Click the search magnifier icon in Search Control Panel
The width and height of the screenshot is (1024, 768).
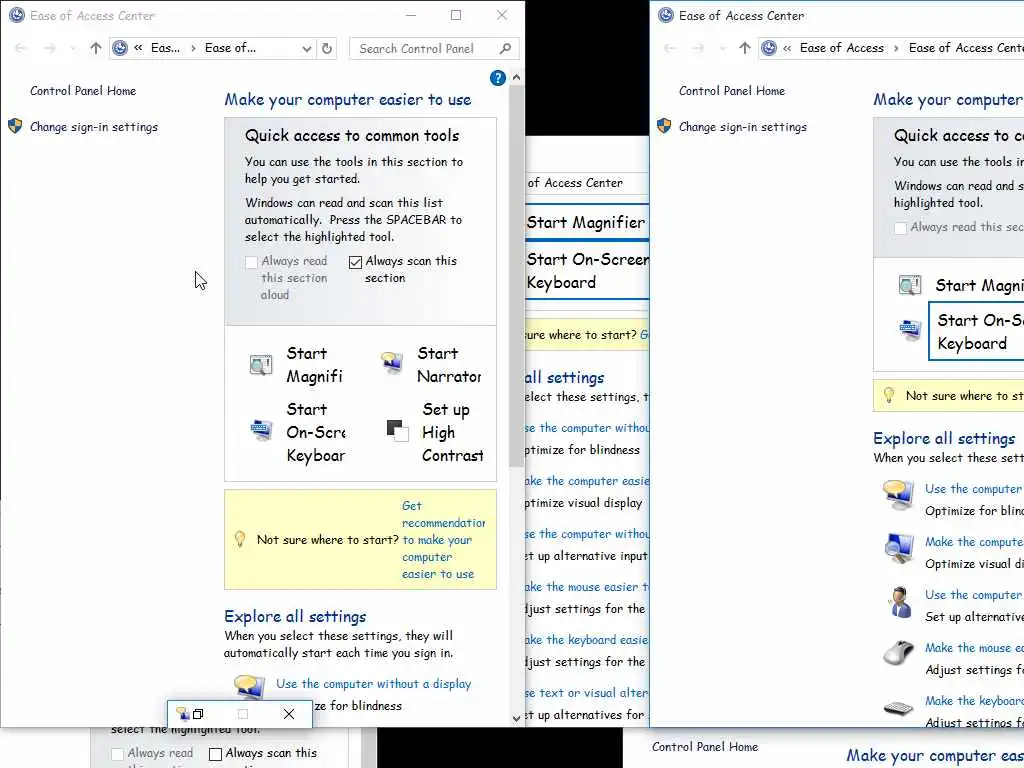505,48
